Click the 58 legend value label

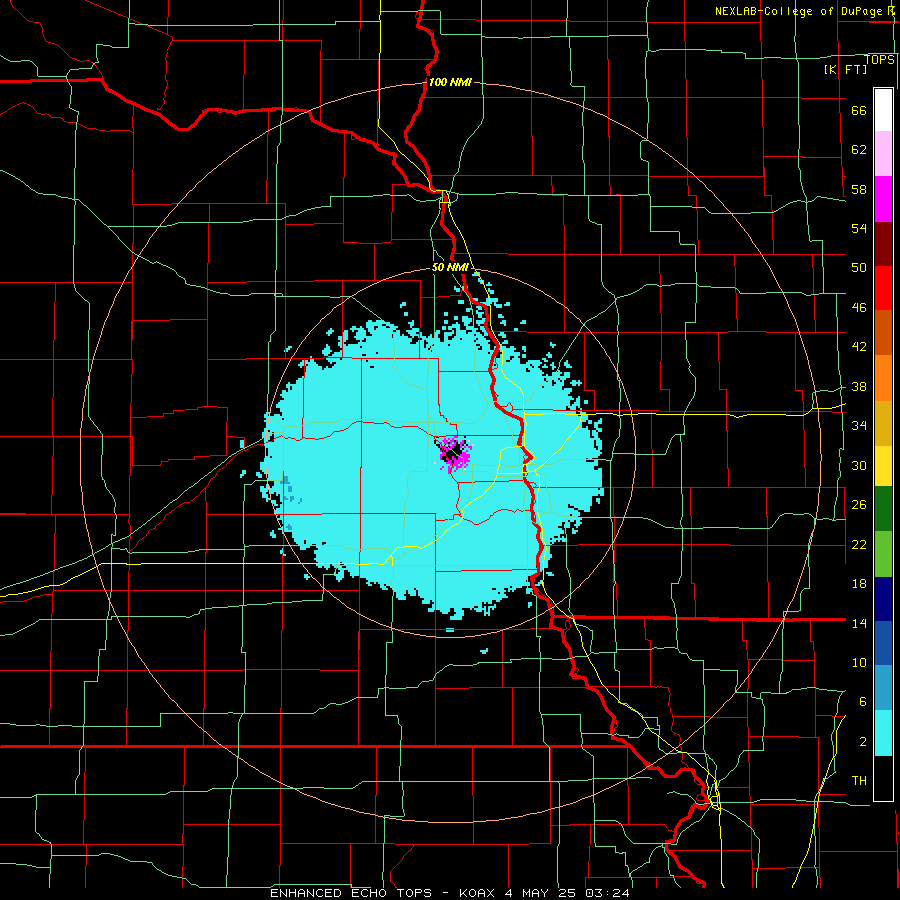click(x=859, y=189)
